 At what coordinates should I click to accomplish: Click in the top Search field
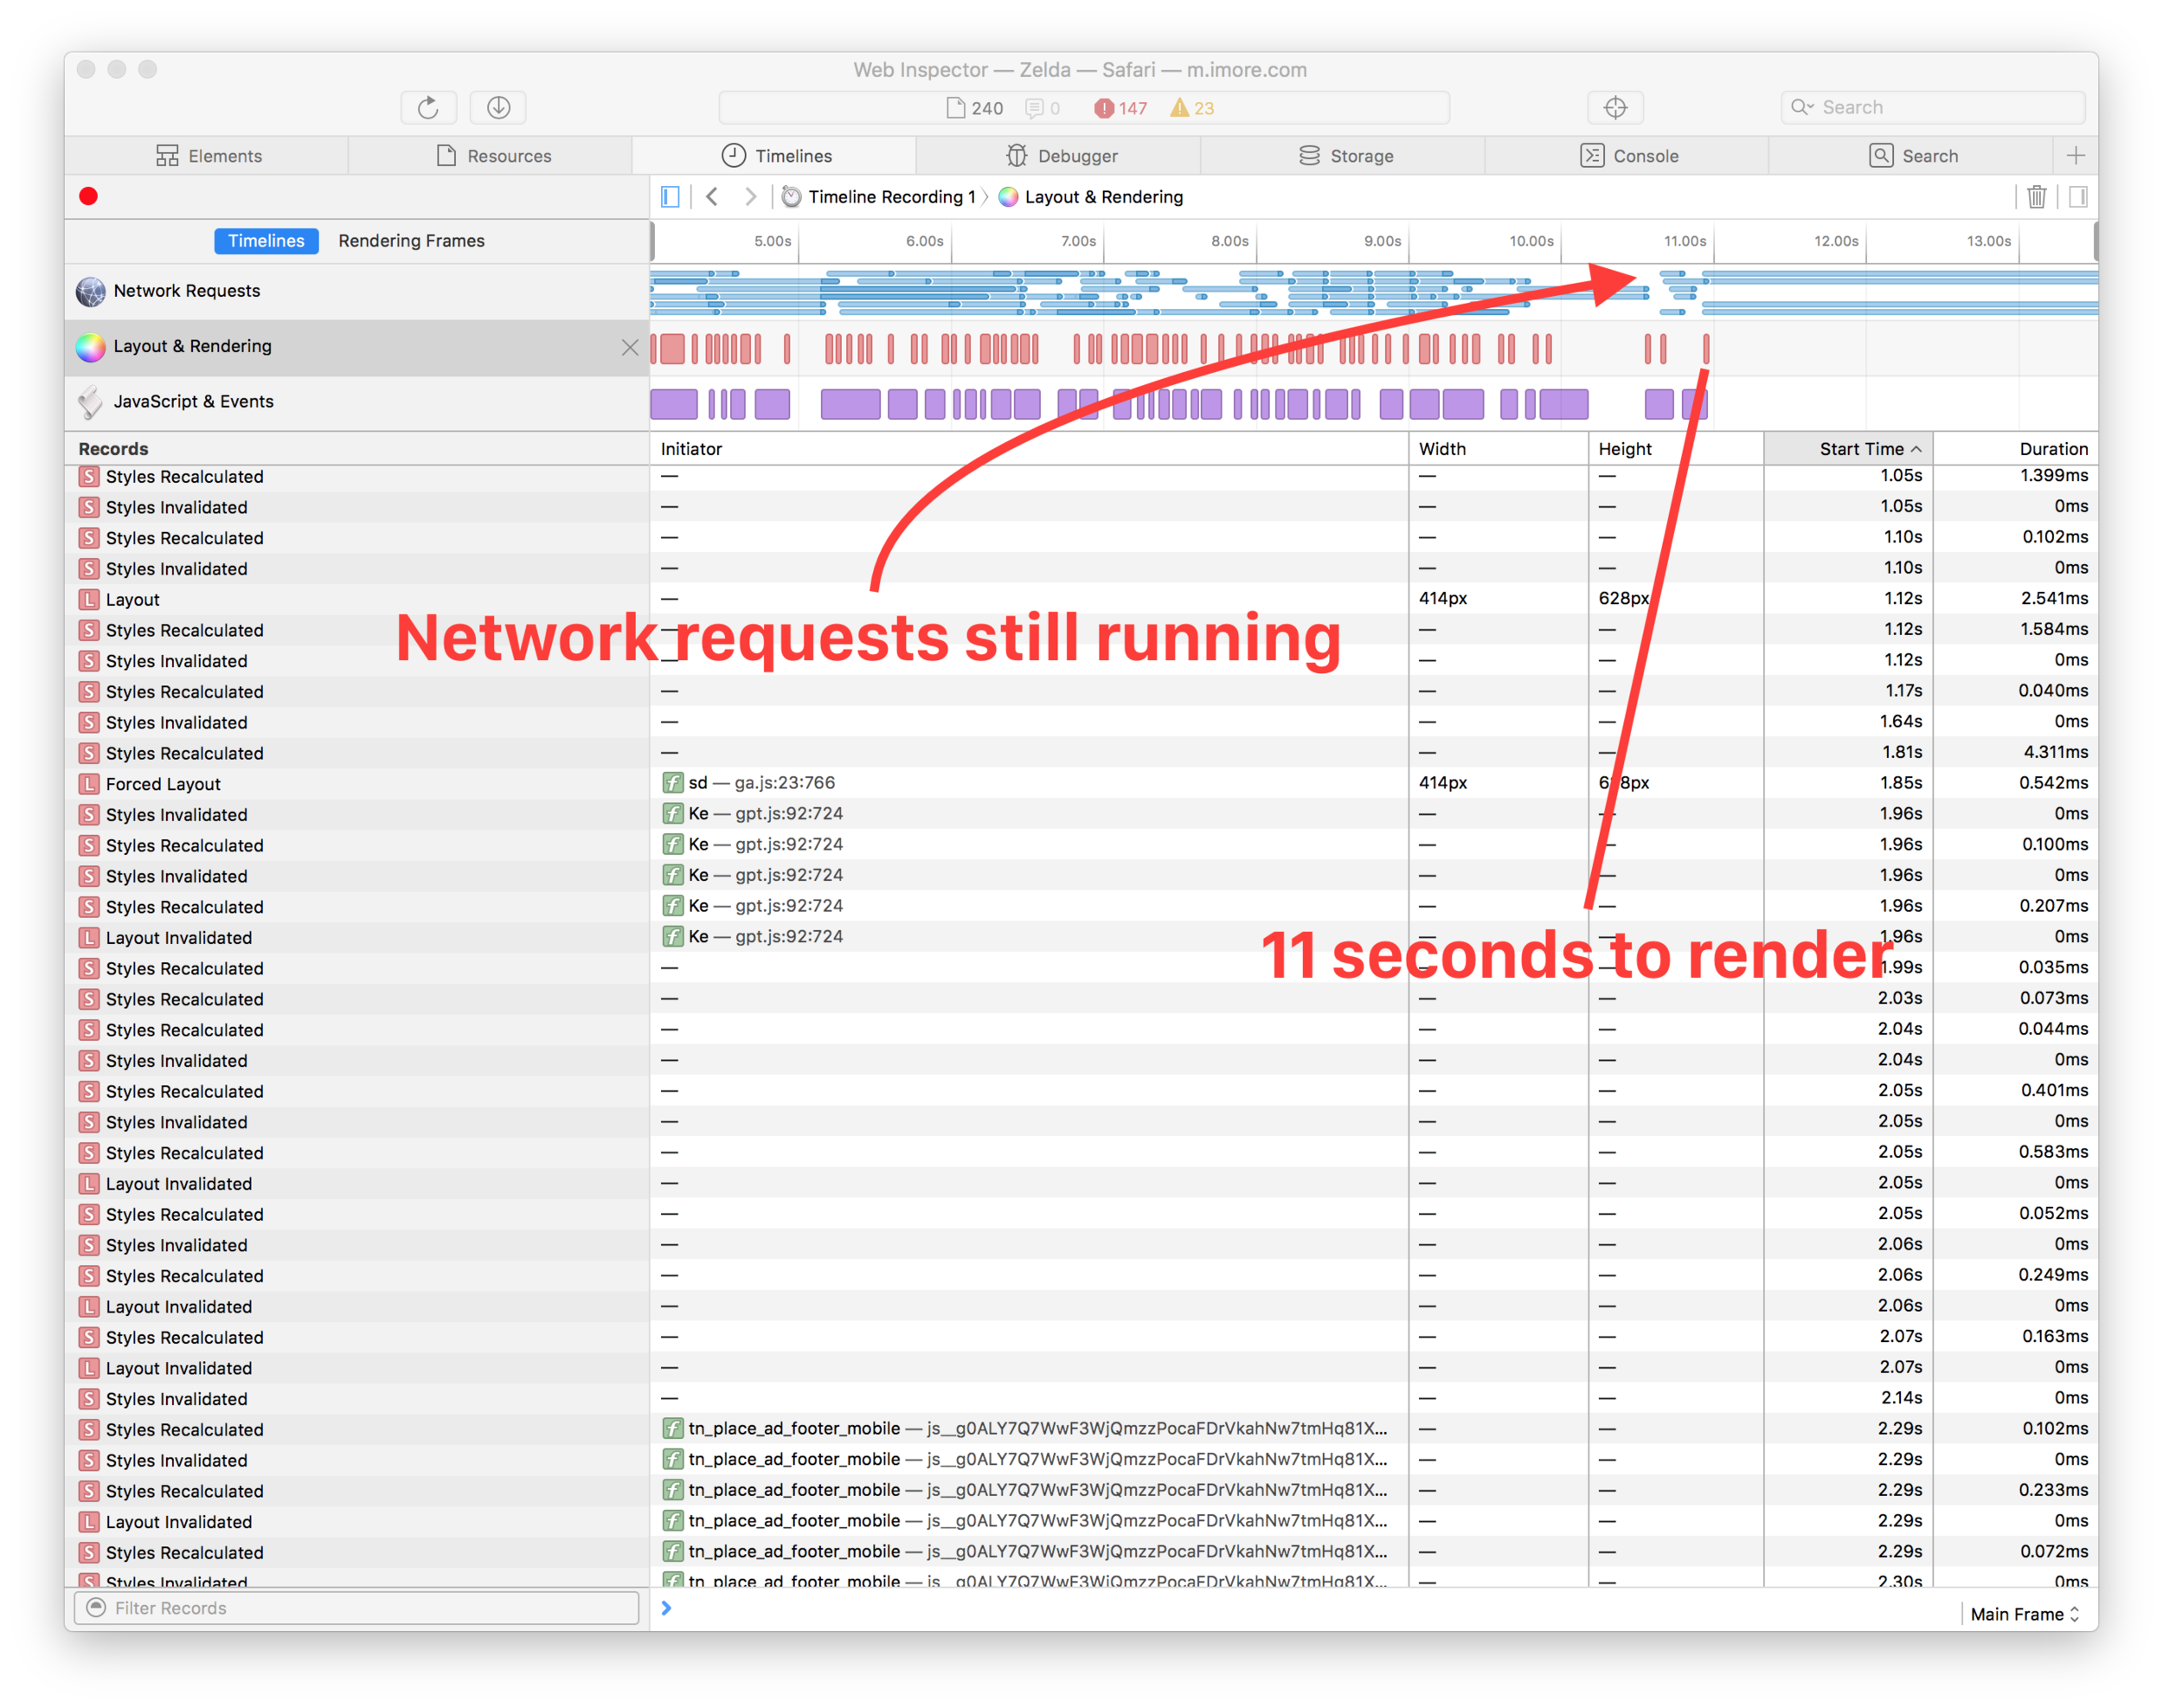1932,107
